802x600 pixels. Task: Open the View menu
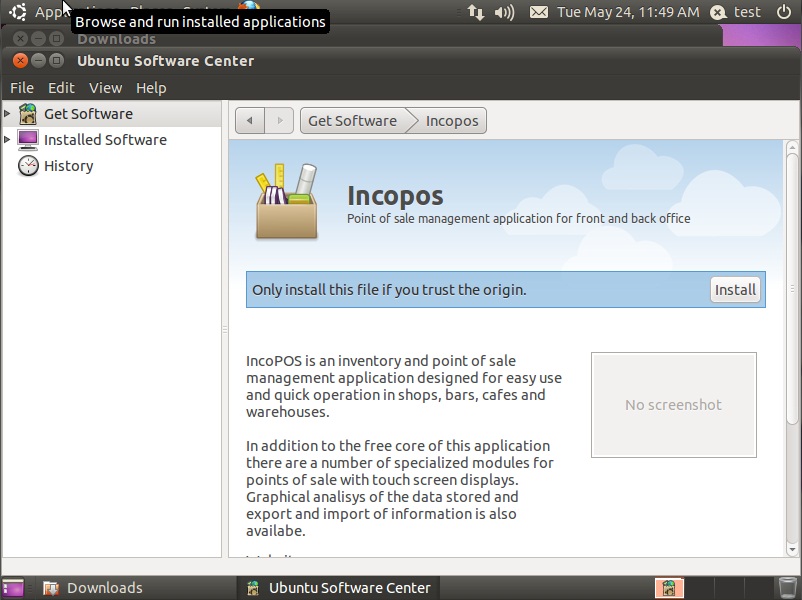(105, 88)
